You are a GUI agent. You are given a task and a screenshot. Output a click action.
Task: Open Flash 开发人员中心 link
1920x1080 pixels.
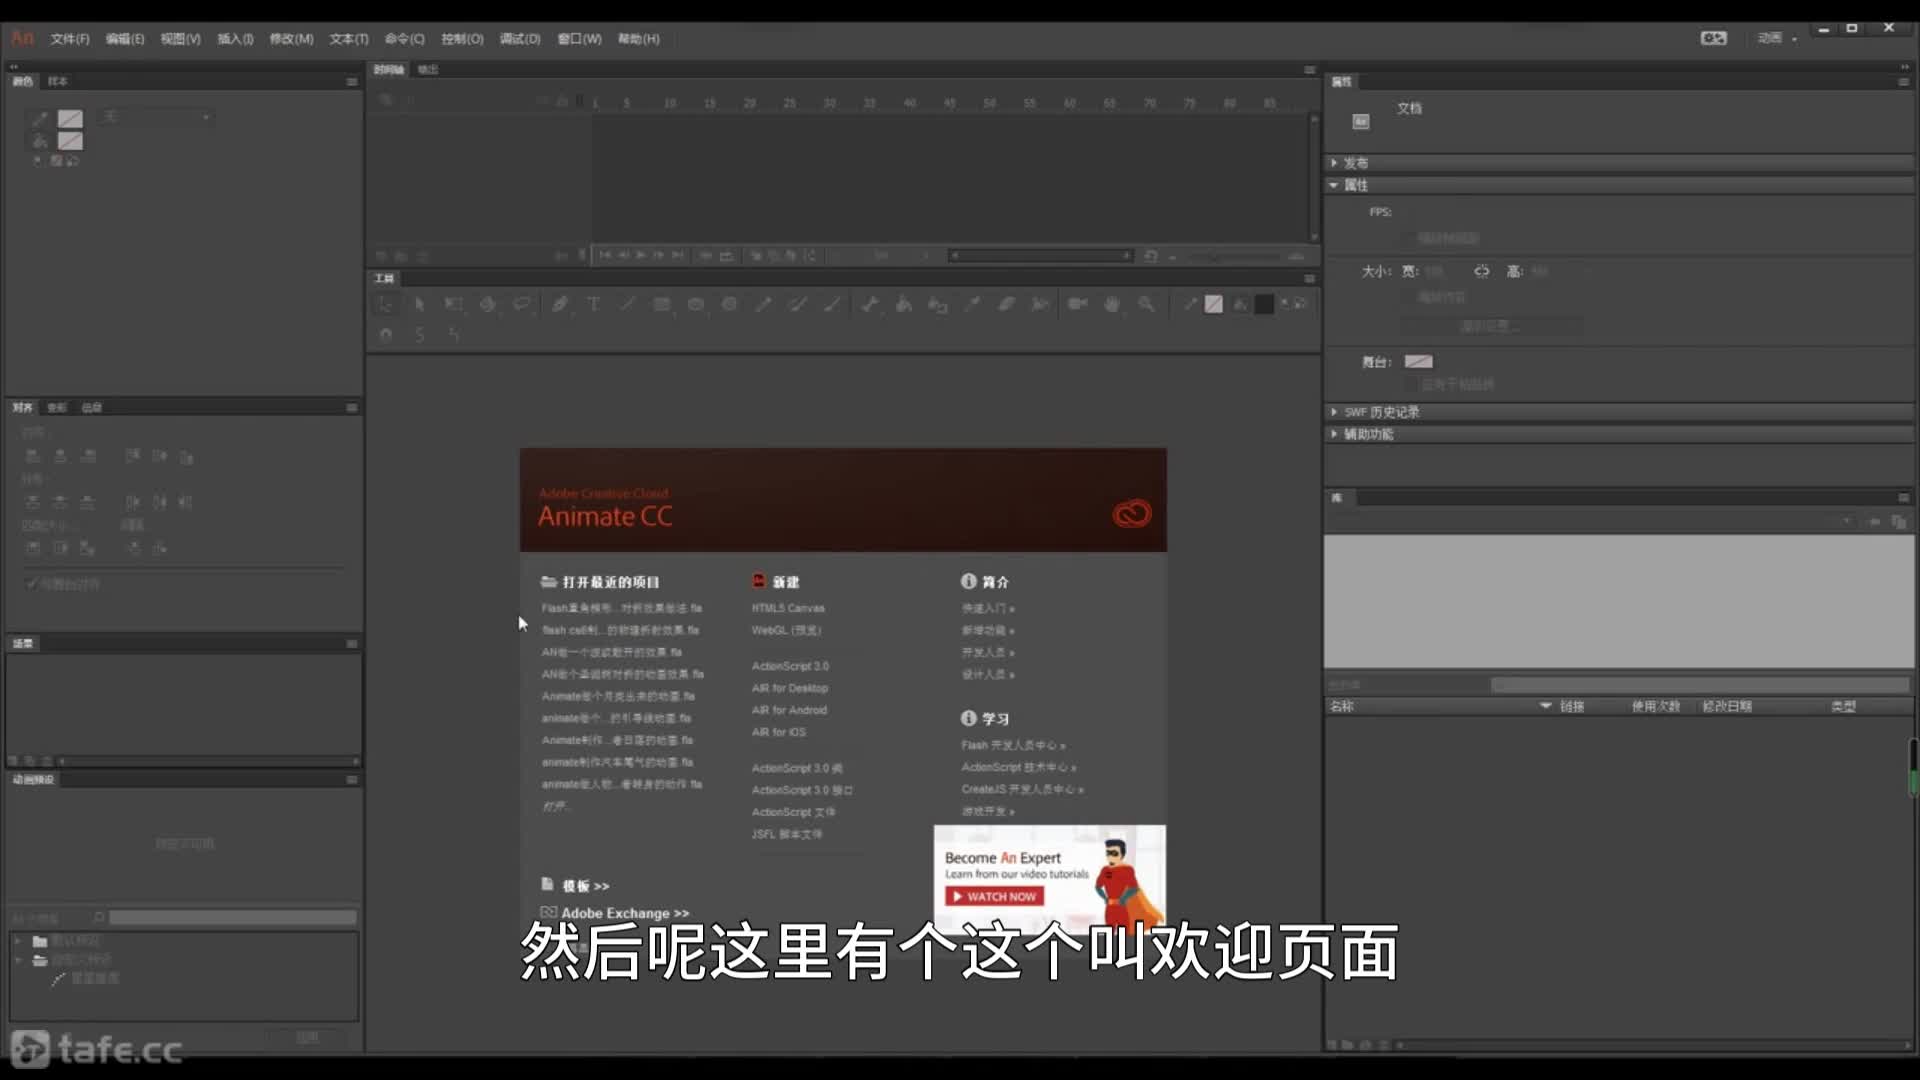(1013, 745)
